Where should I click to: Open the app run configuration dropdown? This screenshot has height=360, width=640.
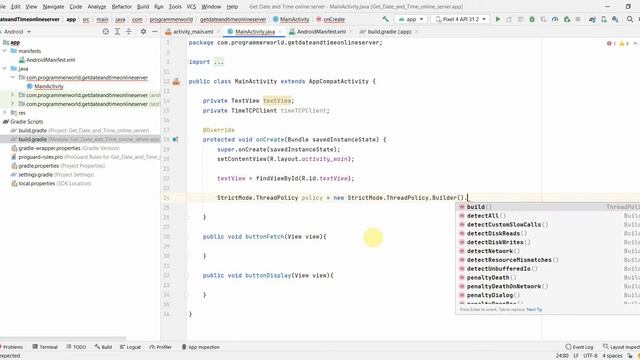(411, 19)
